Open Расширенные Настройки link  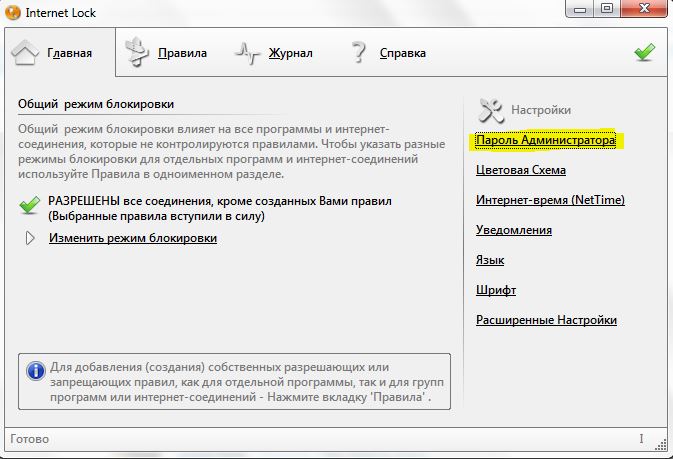coord(546,320)
